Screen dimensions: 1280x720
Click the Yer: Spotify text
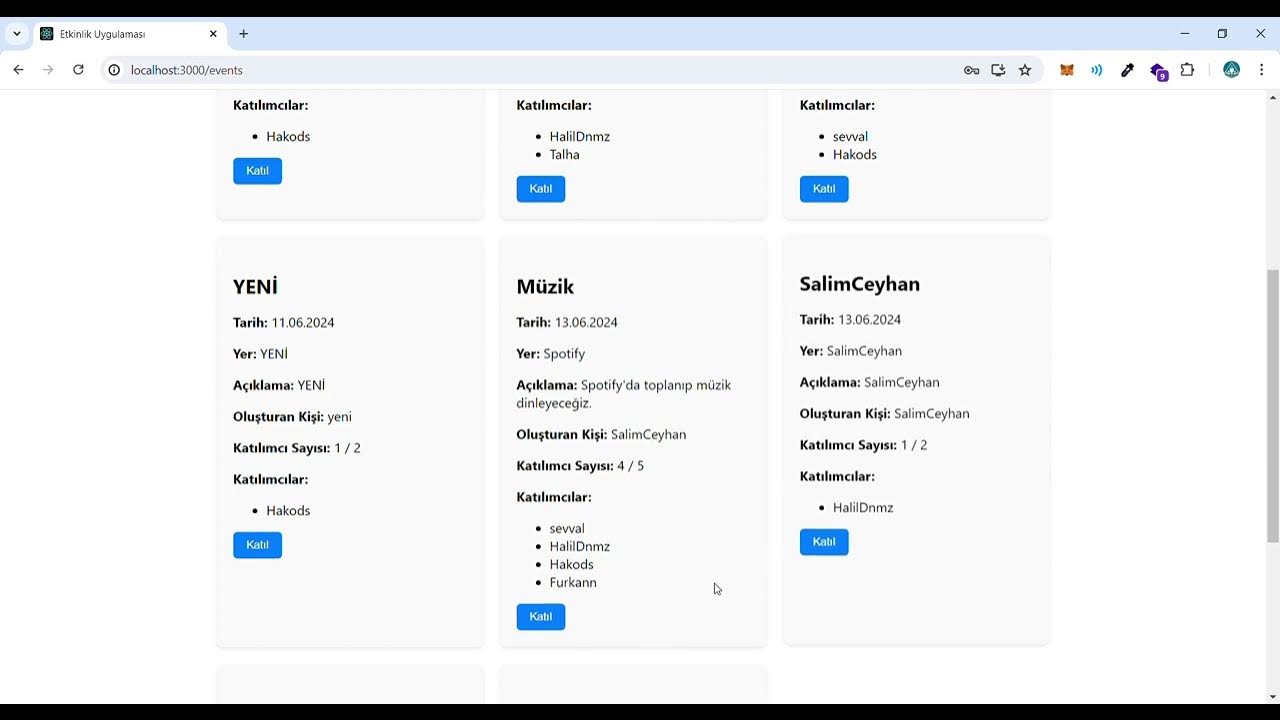coord(551,354)
